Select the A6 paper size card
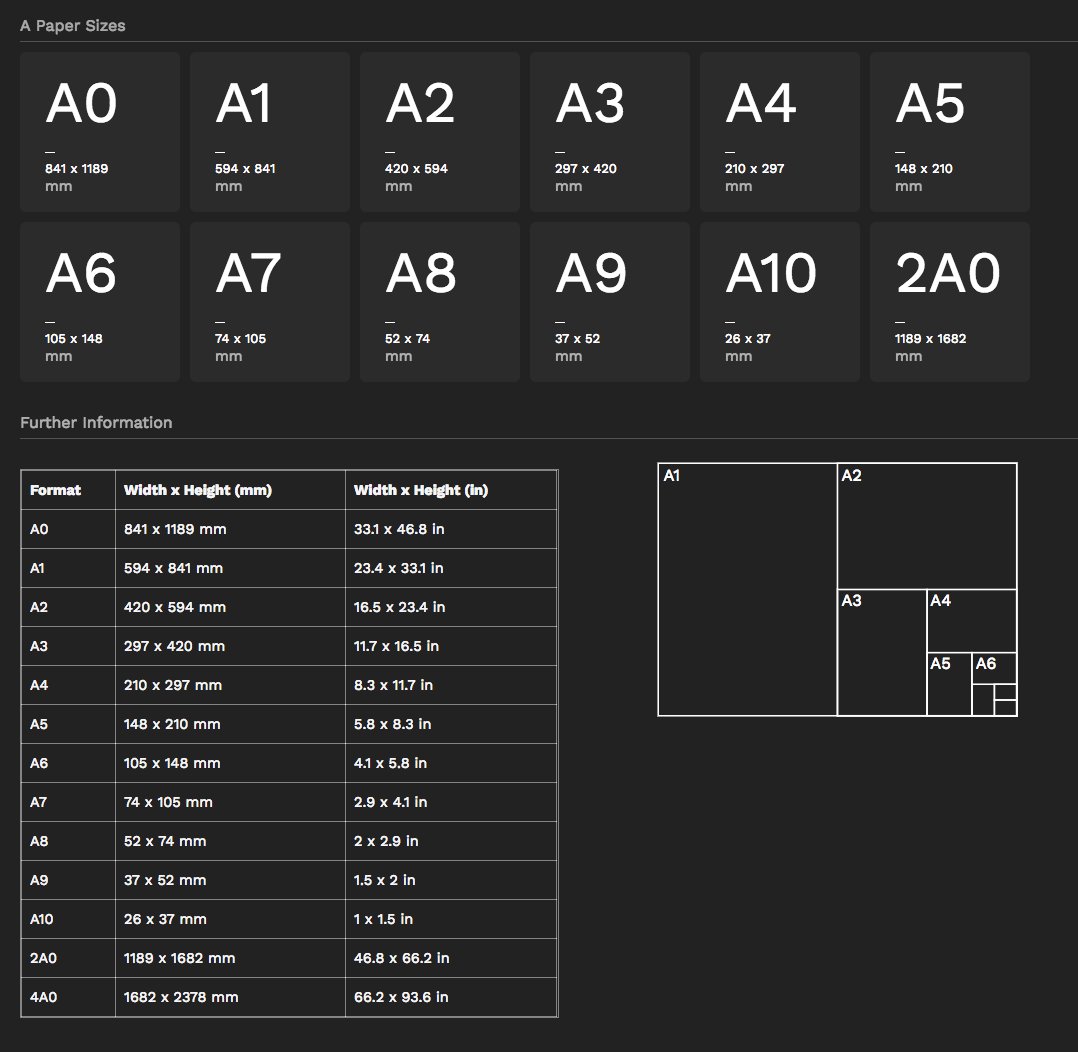This screenshot has height=1052, width=1078. 100,302
